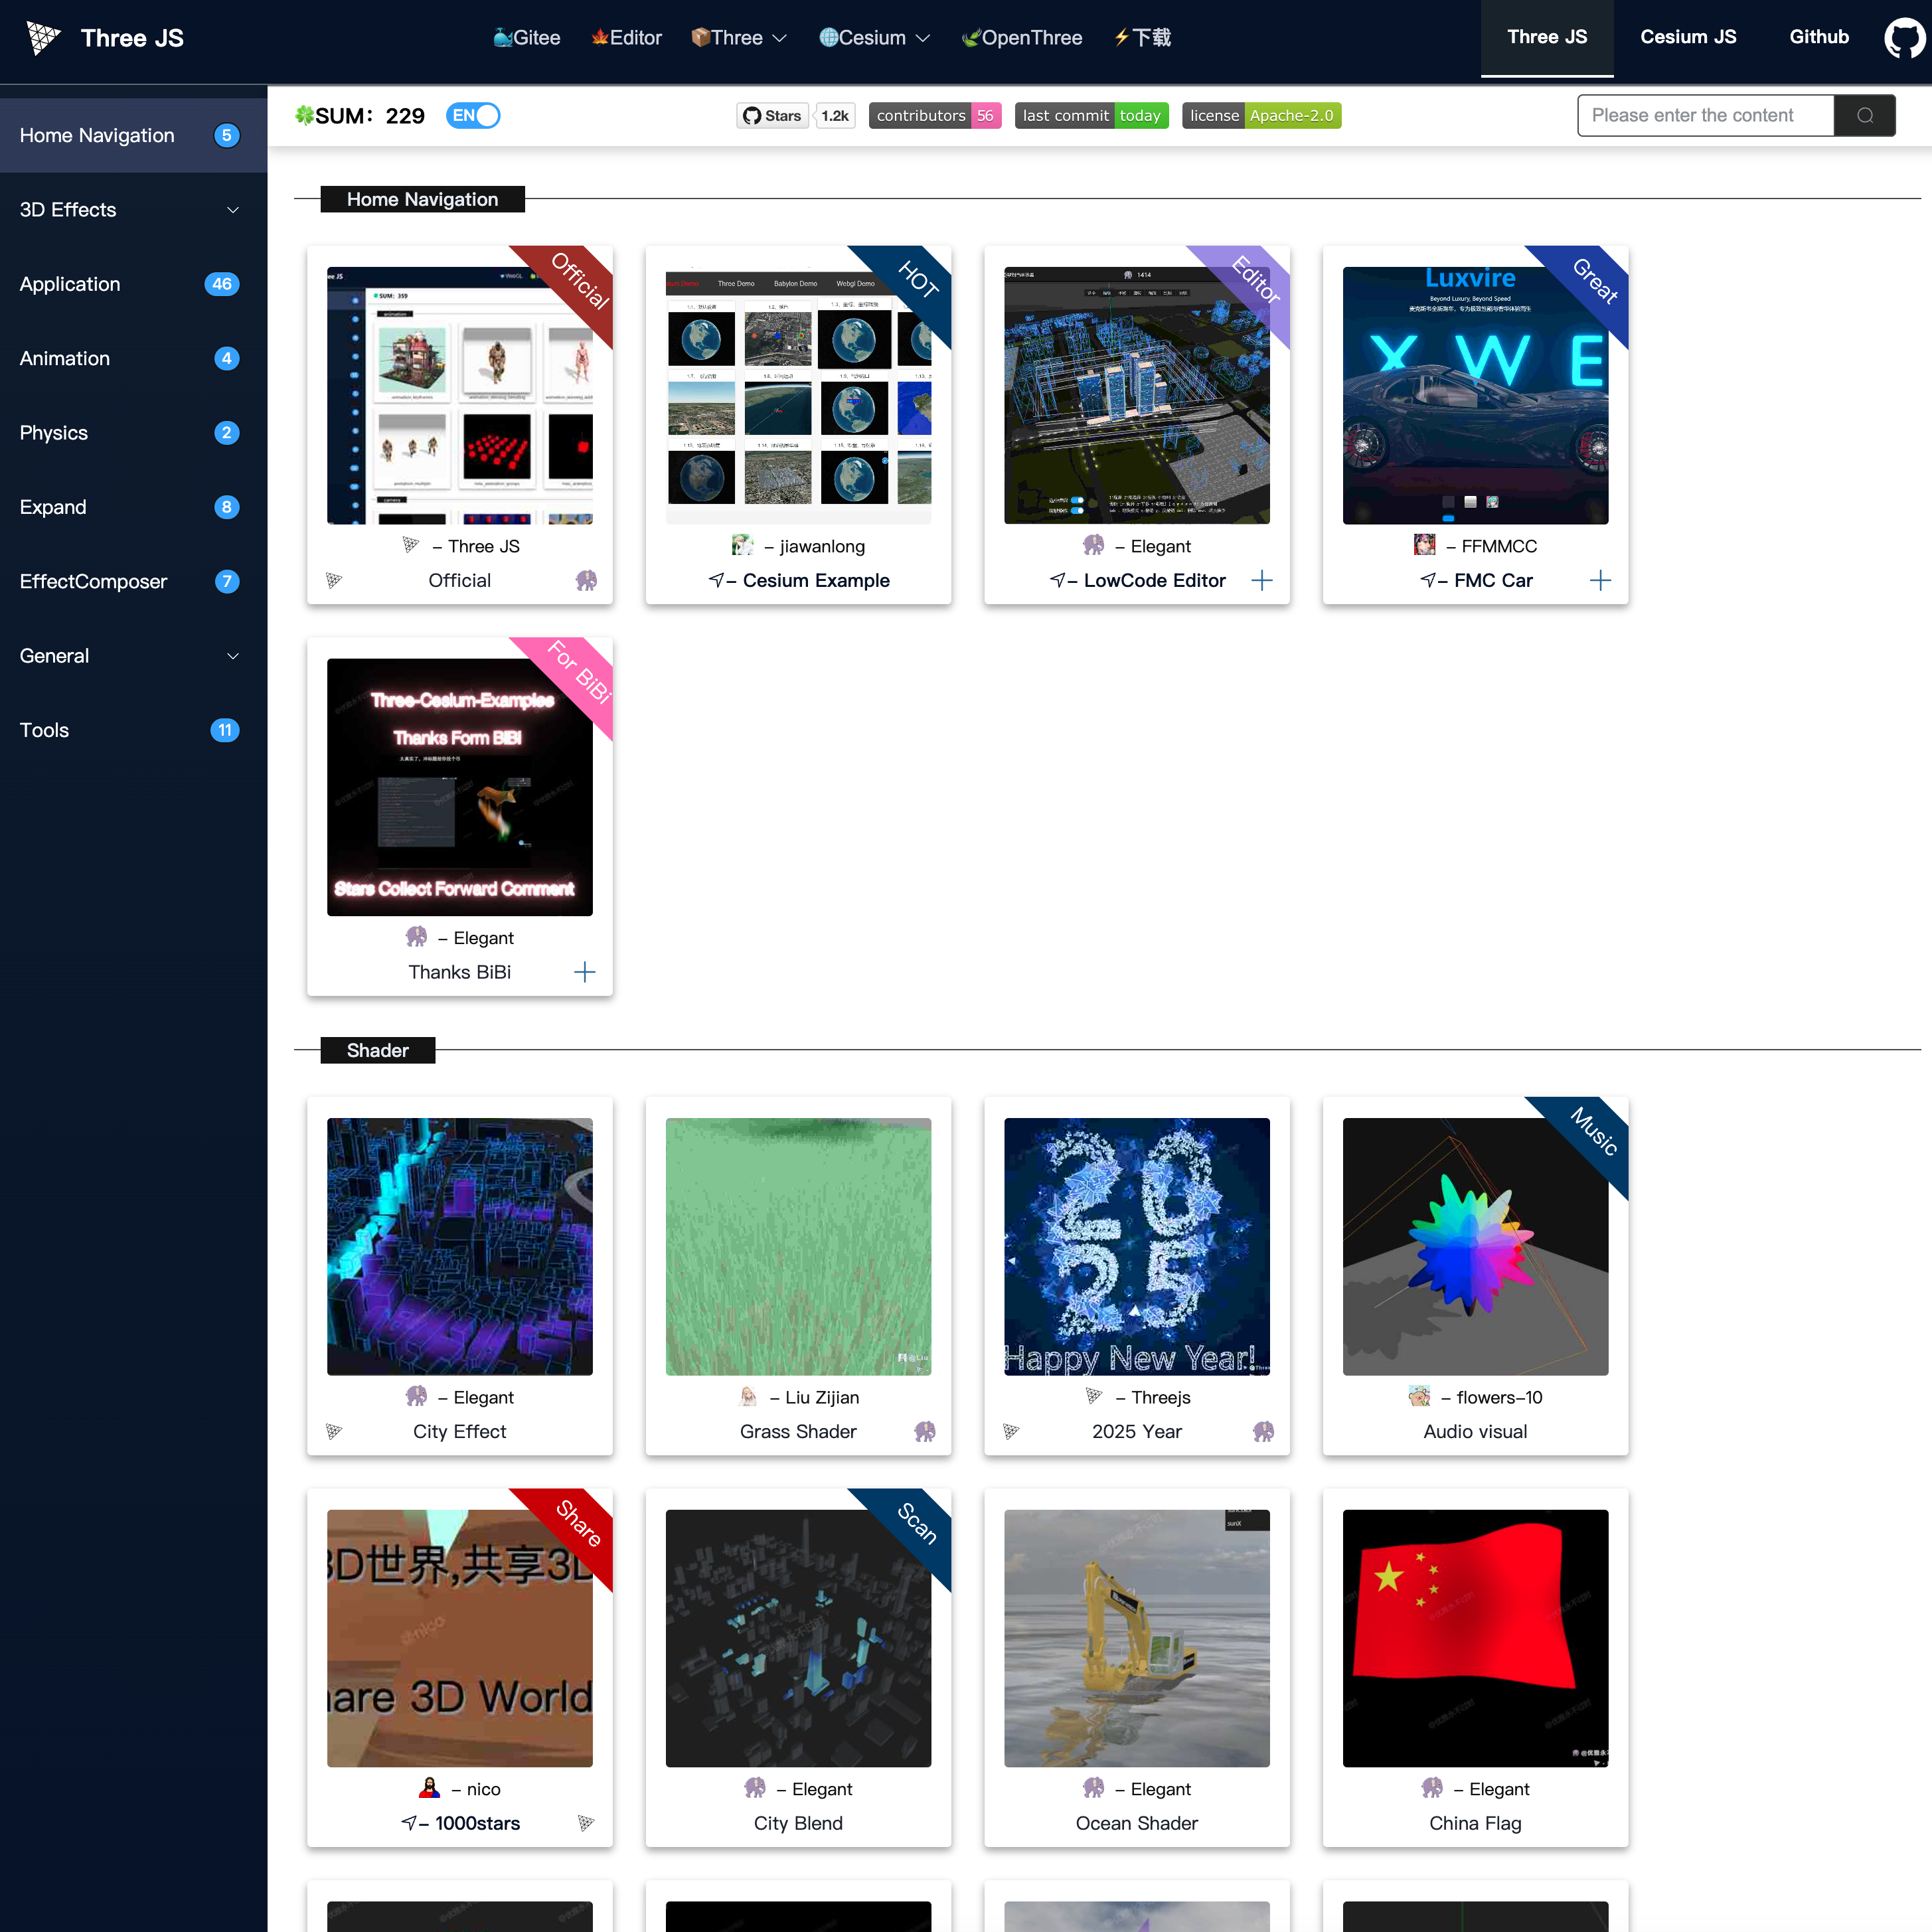Click jiawanlong author avatar icon
Image resolution: width=1932 pixels, height=1932 pixels.
[742, 545]
